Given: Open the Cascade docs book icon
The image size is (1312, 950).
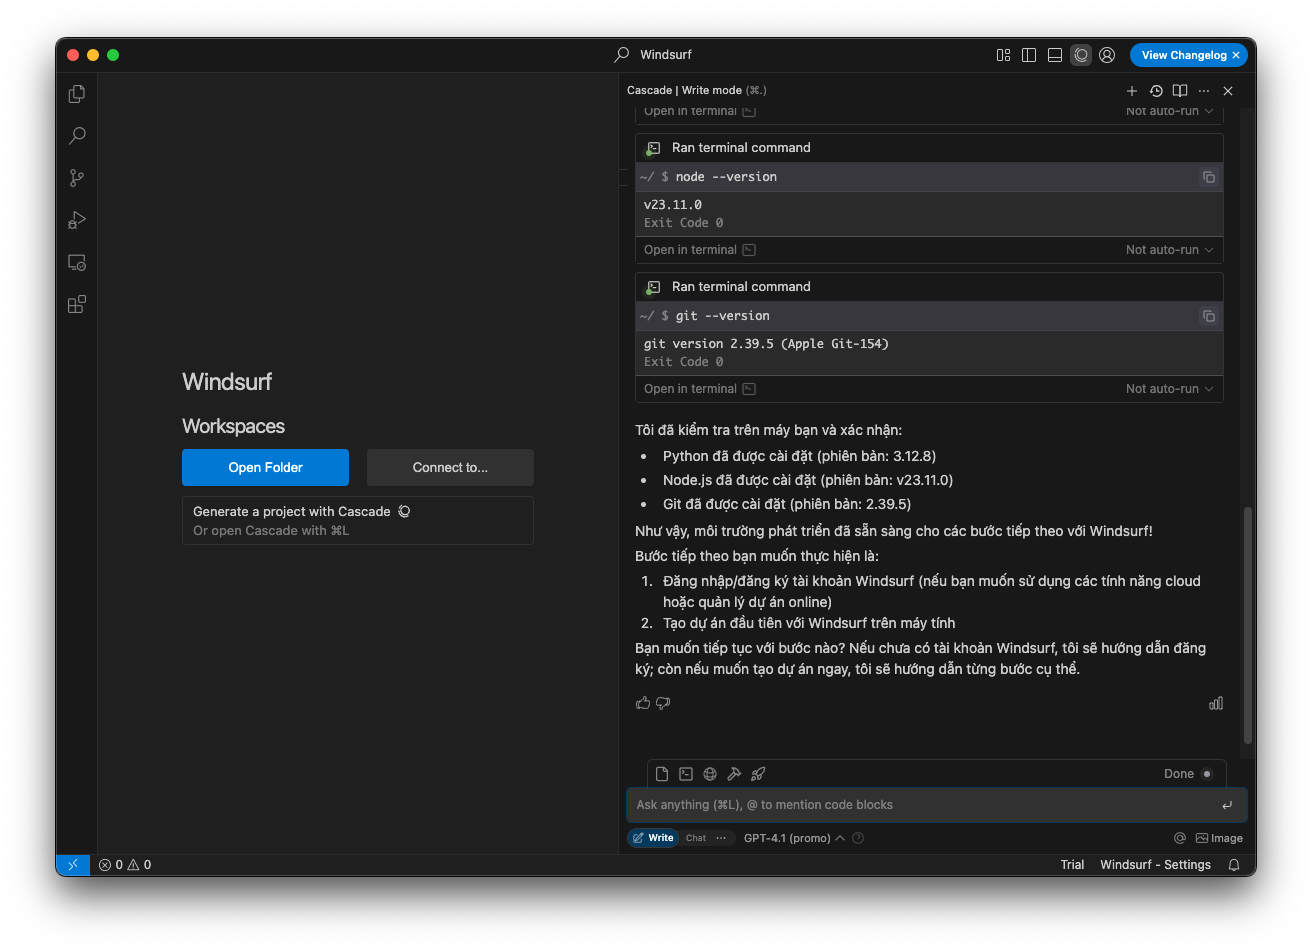Looking at the screenshot, I should pyautogui.click(x=1180, y=91).
